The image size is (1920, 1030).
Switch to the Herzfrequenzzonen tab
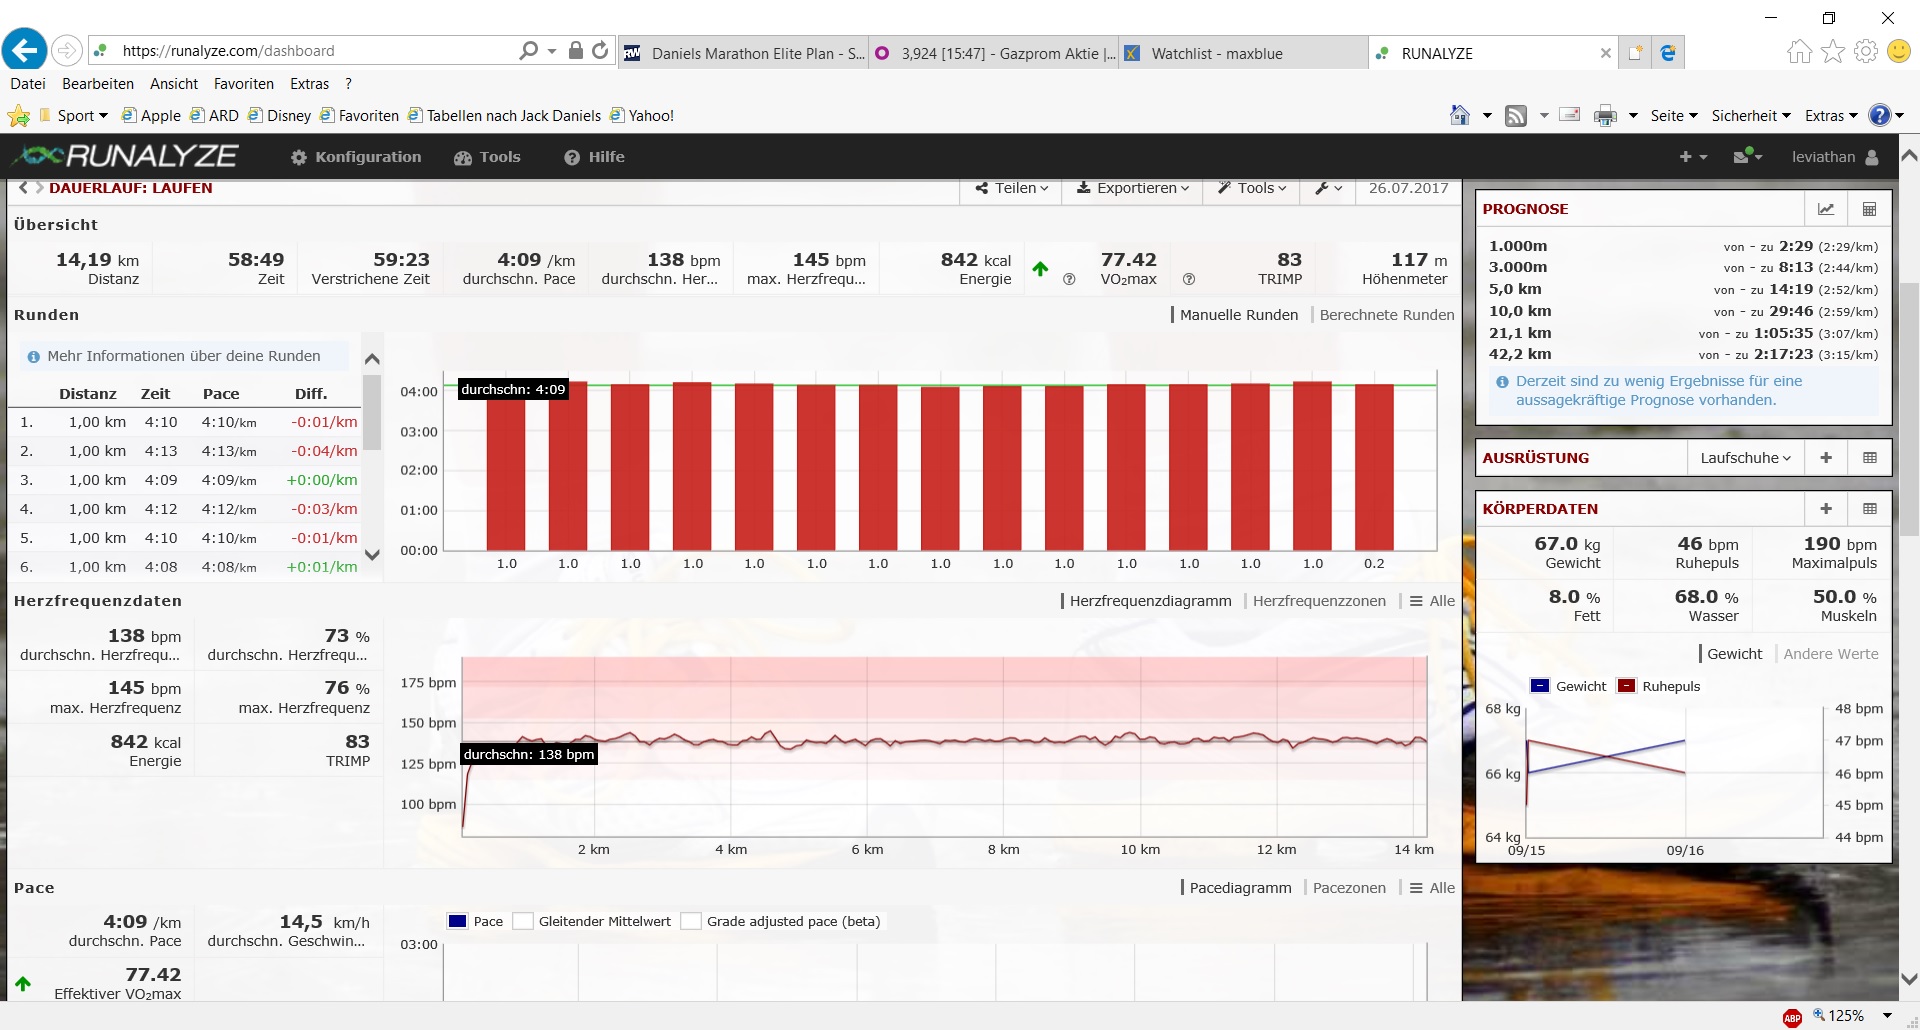click(1319, 601)
